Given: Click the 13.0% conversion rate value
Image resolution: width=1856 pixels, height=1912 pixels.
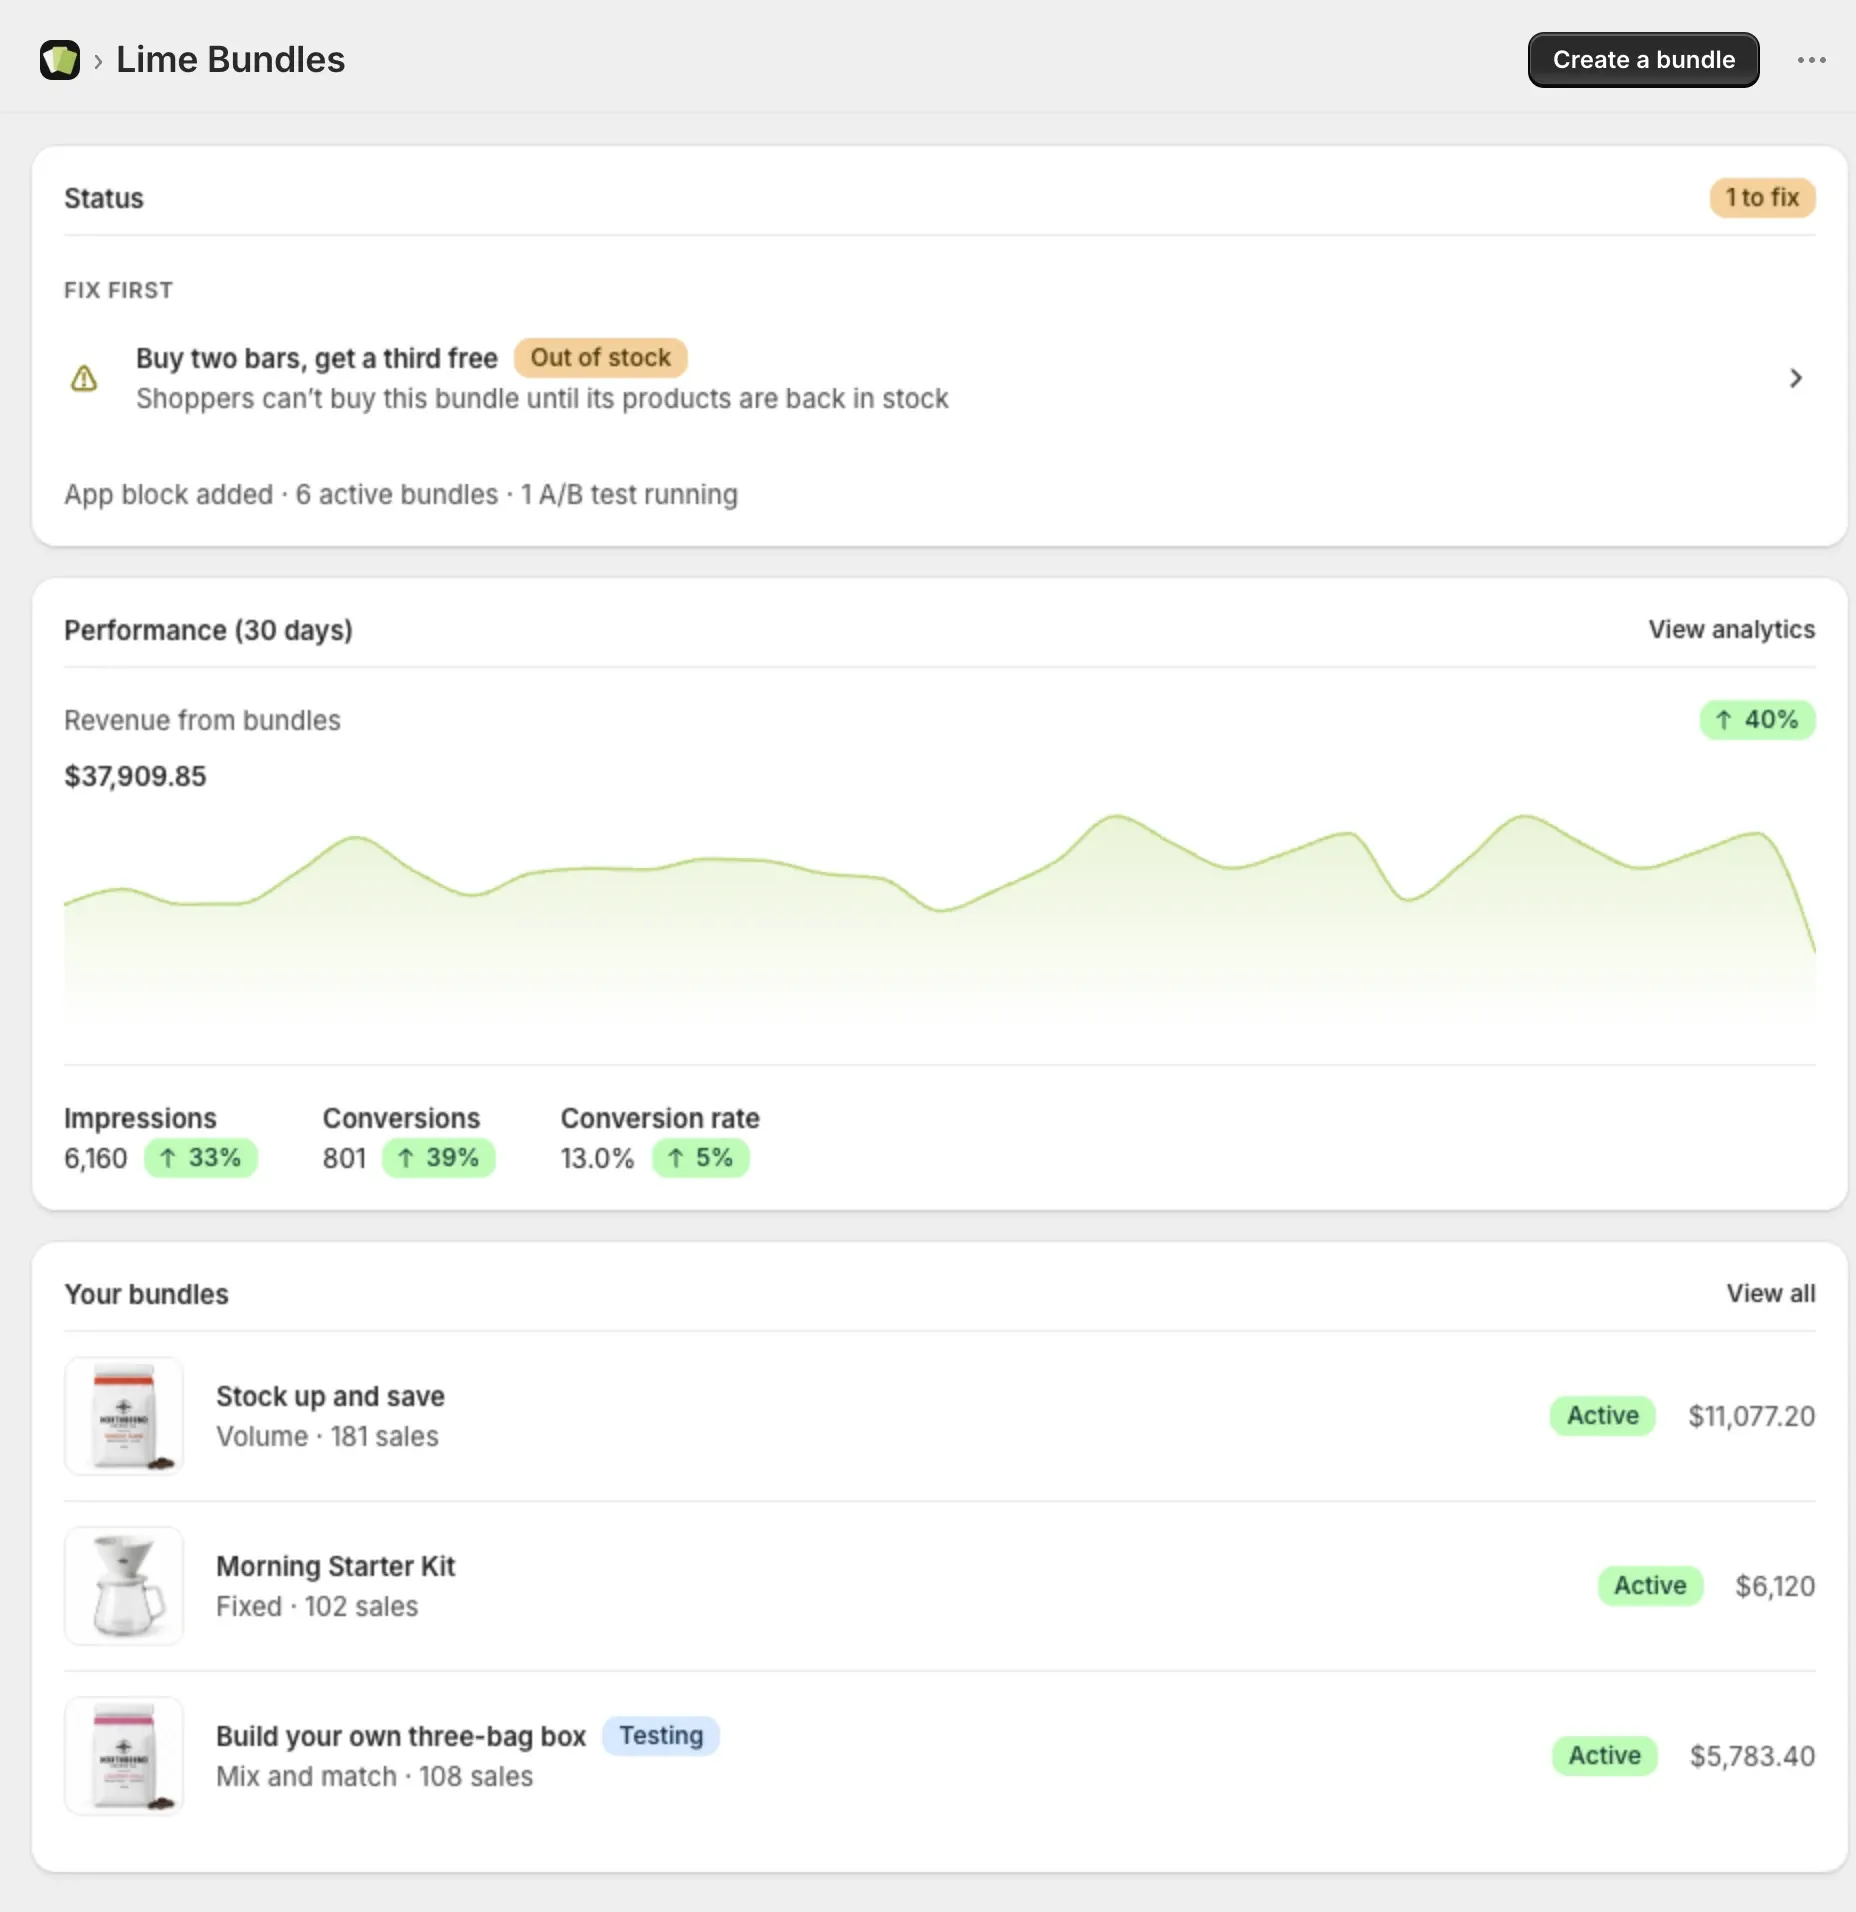Looking at the screenshot, I should point(597,1158).
